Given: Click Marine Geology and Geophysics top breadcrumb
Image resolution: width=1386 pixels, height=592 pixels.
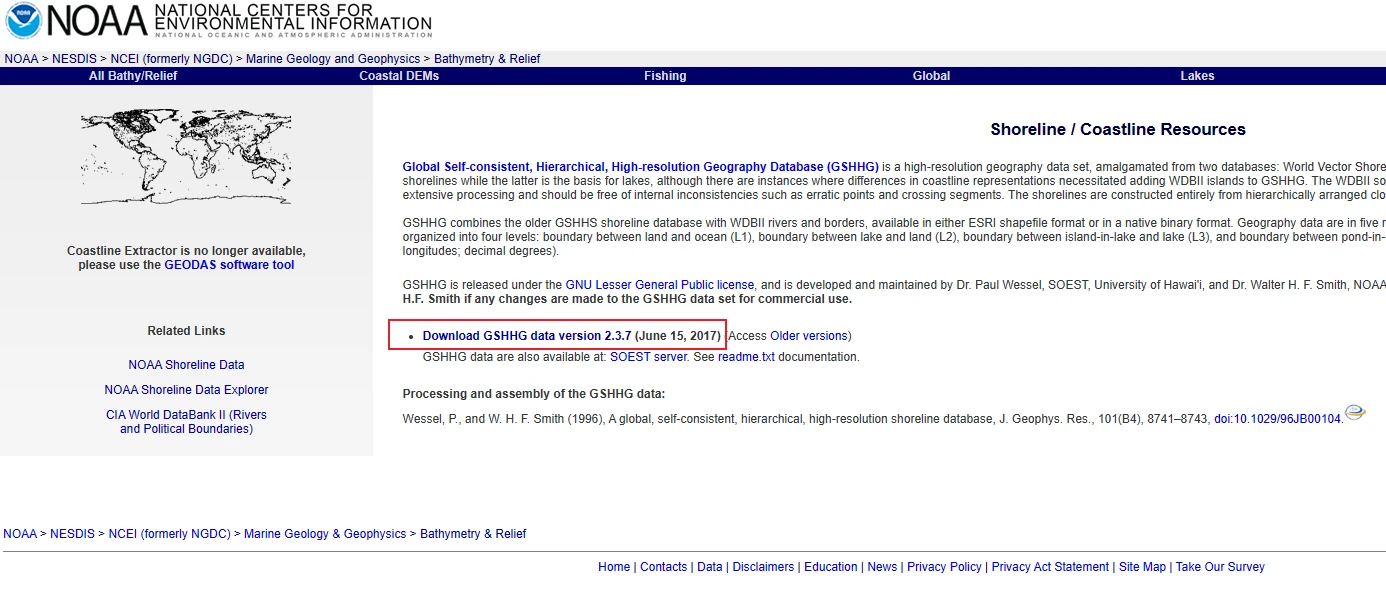Looking at the screenshot, I should (x=333, y=59).
